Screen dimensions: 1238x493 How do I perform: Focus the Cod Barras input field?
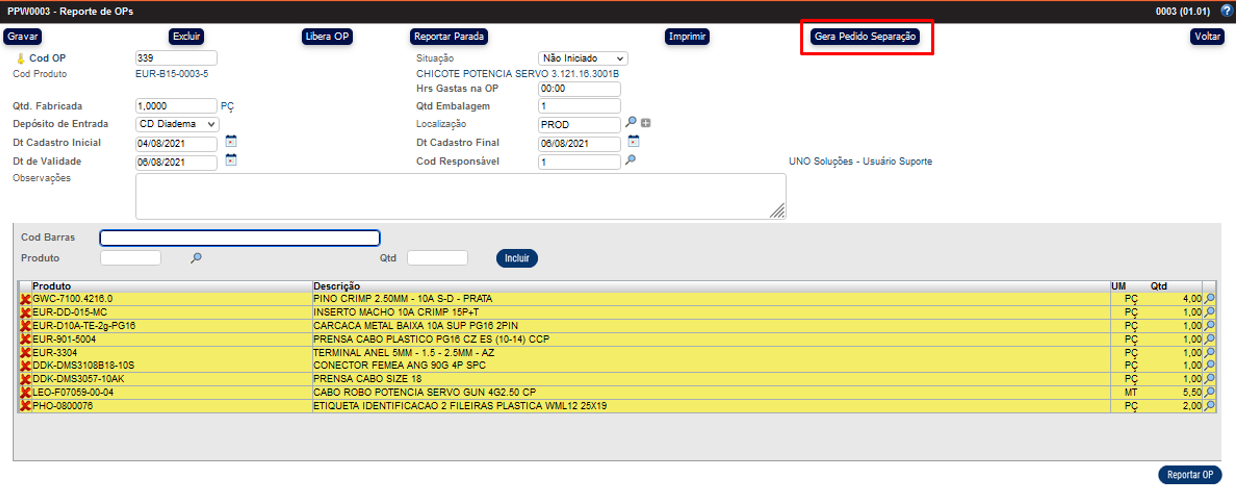coord(240,238)
